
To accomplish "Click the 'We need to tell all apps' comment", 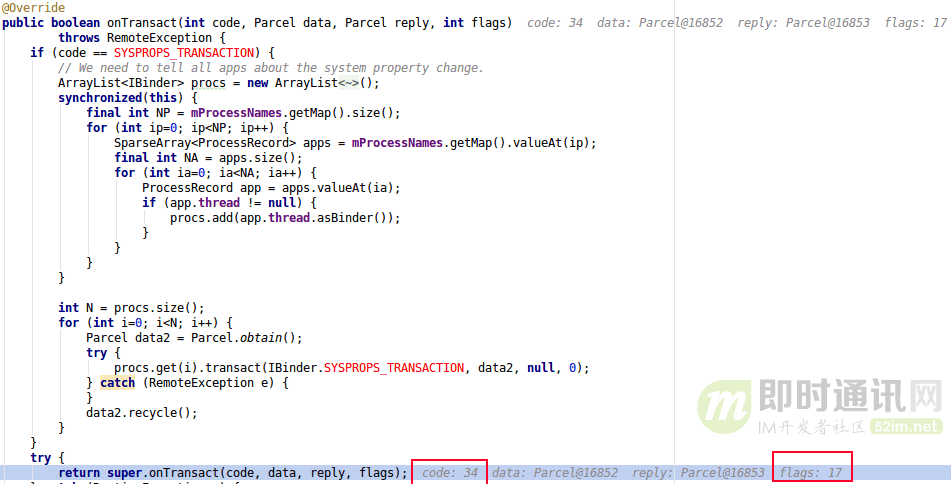I will [271, 68].
